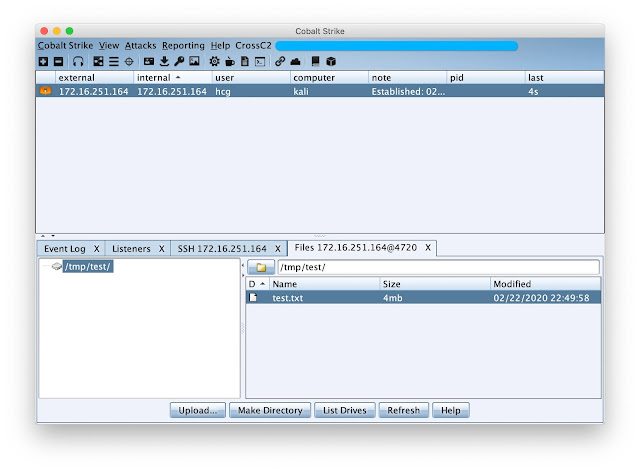Disconnect from team server via minus icon

(59, 62)
